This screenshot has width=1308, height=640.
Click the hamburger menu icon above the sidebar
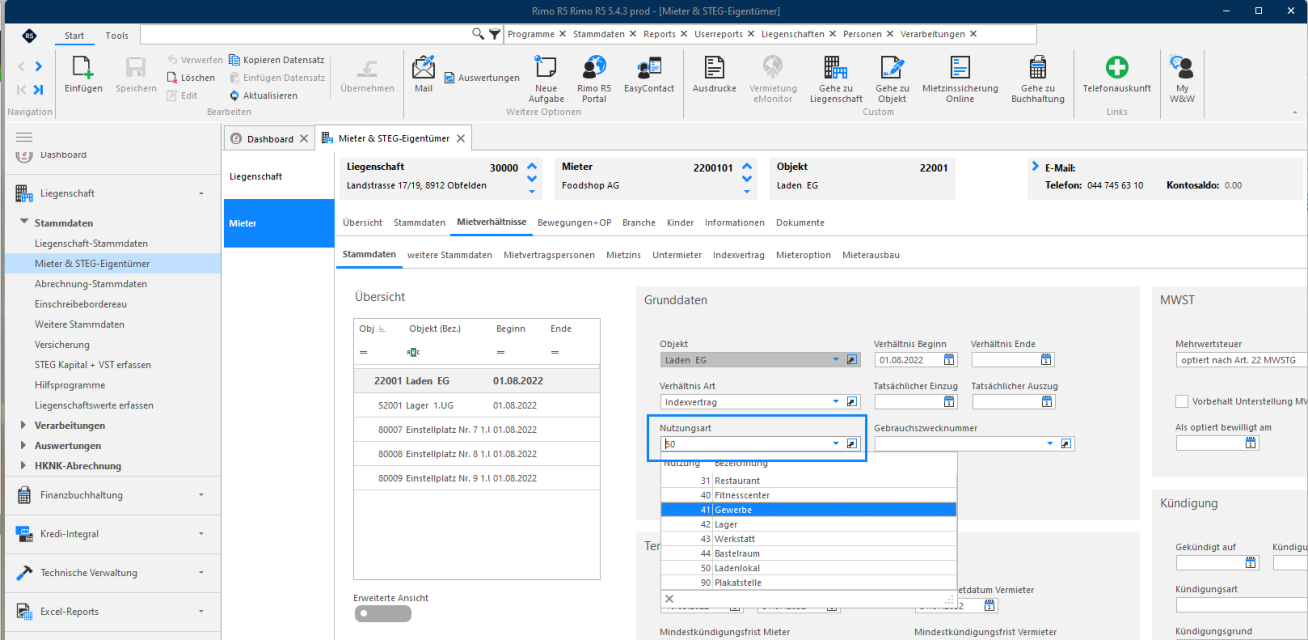[24, 136]
